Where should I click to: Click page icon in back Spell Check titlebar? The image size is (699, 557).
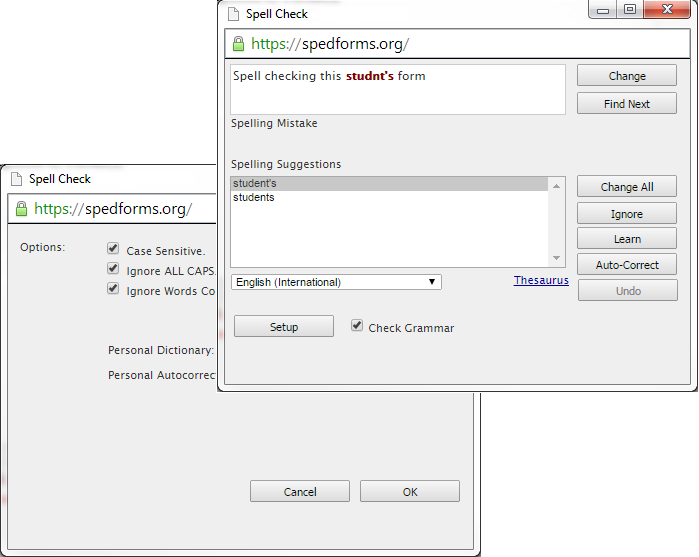16,179
